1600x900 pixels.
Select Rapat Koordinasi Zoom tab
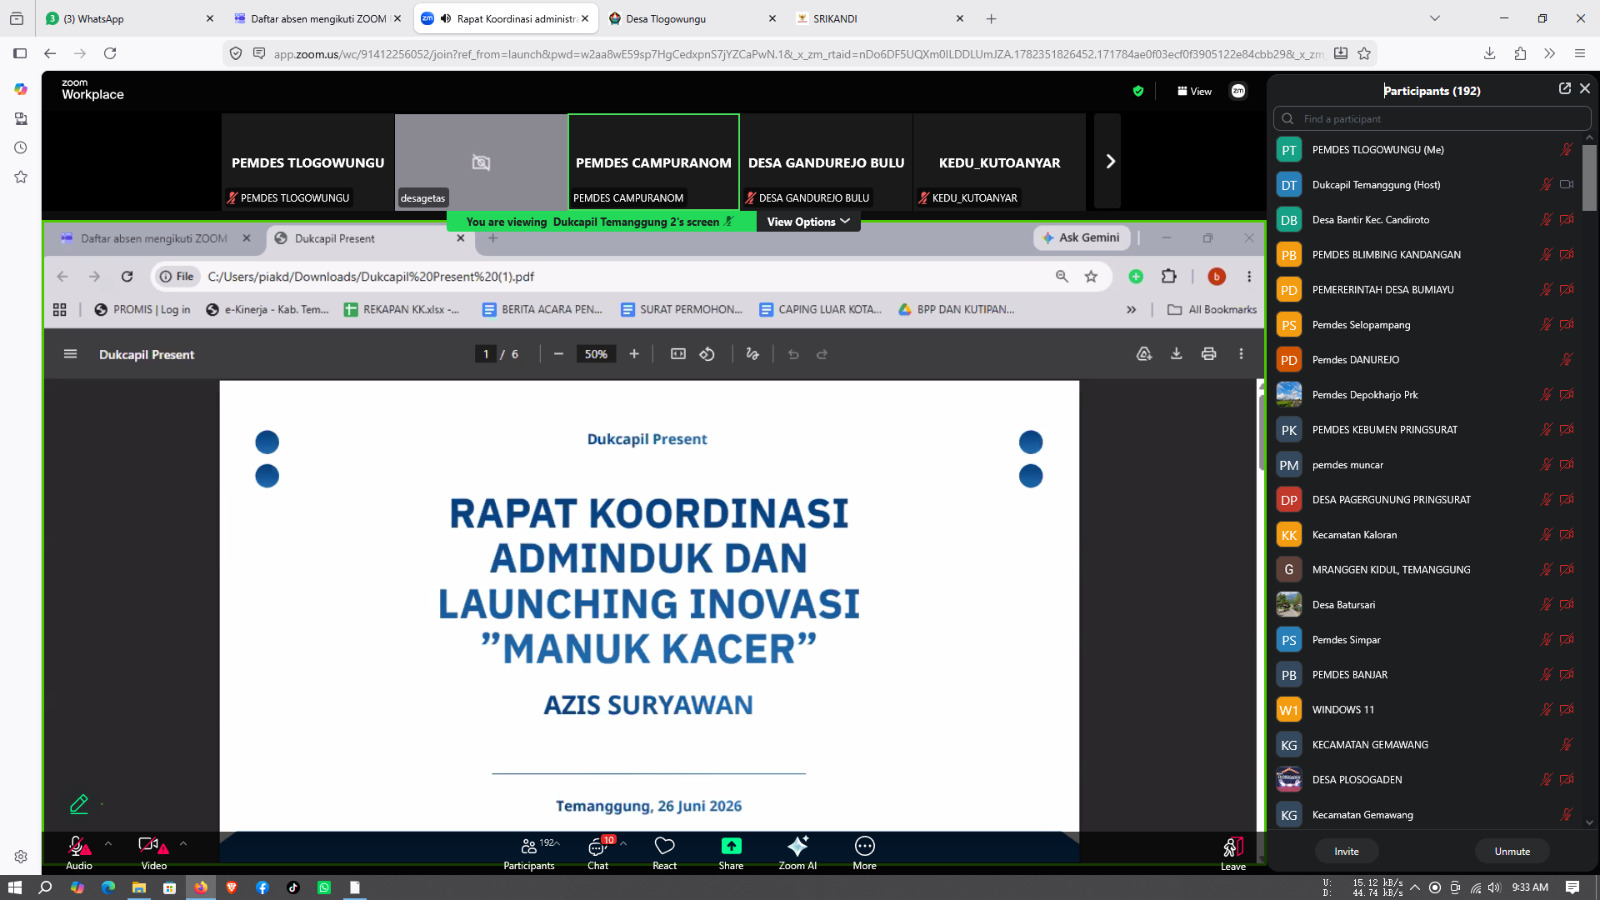pos(505,18)
